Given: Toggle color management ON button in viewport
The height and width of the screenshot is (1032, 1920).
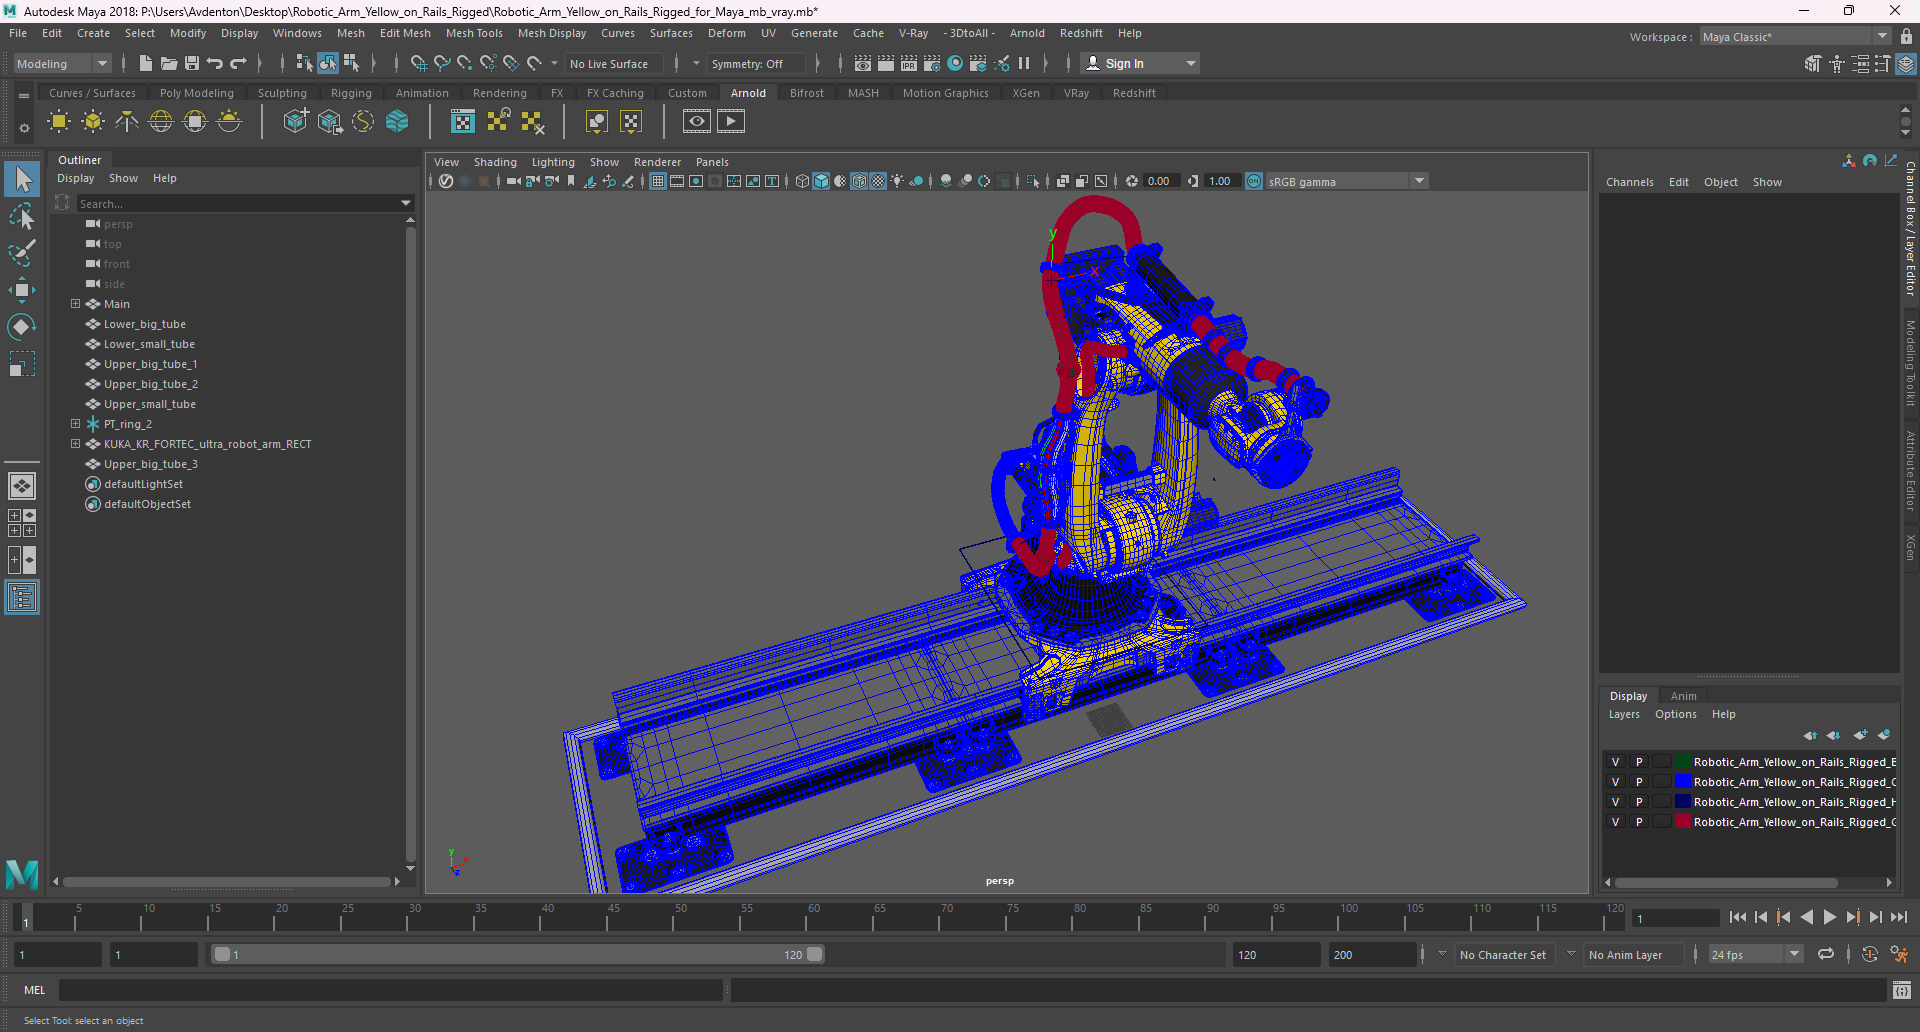Looking at the screenshot, I should [1254, 181].
